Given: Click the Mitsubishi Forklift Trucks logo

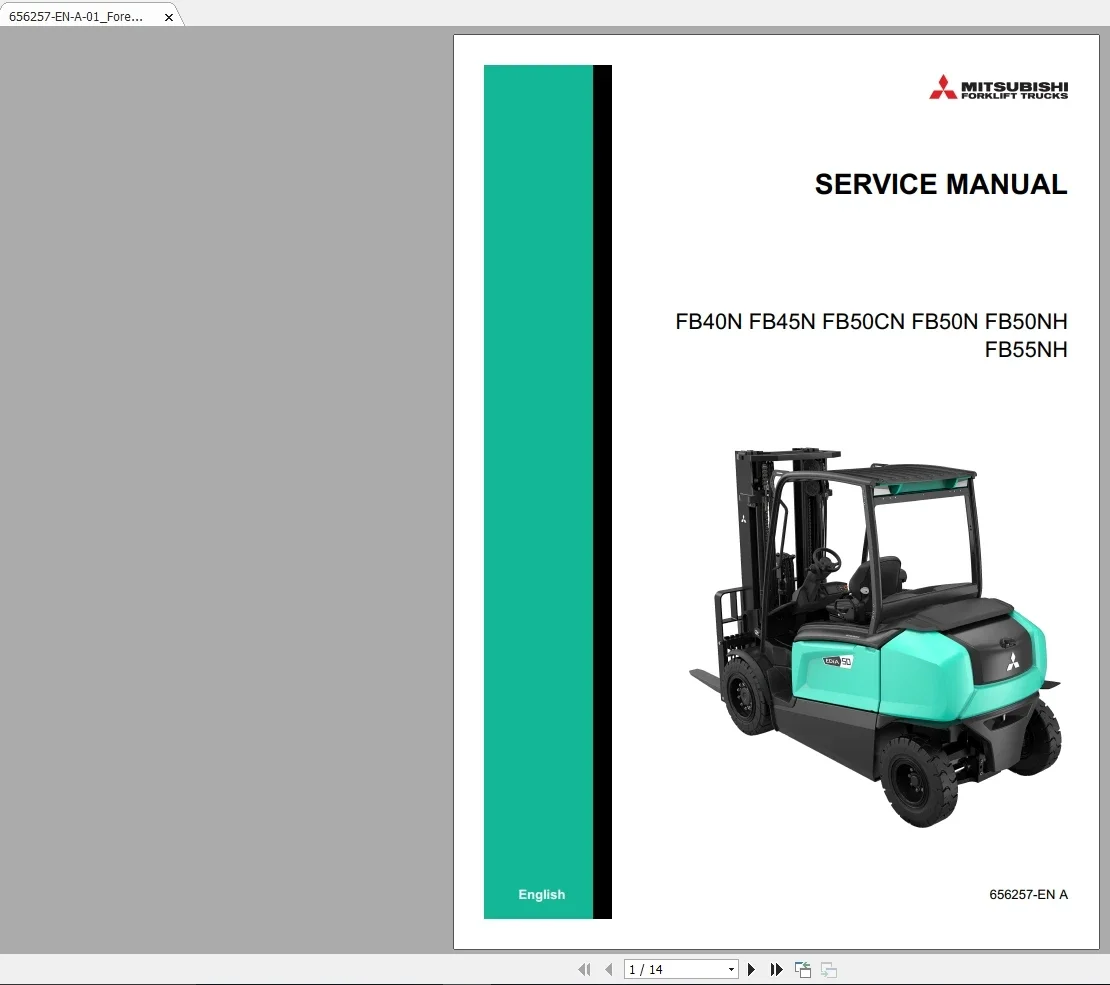Looking at the screenshot, I should [998, 88].
